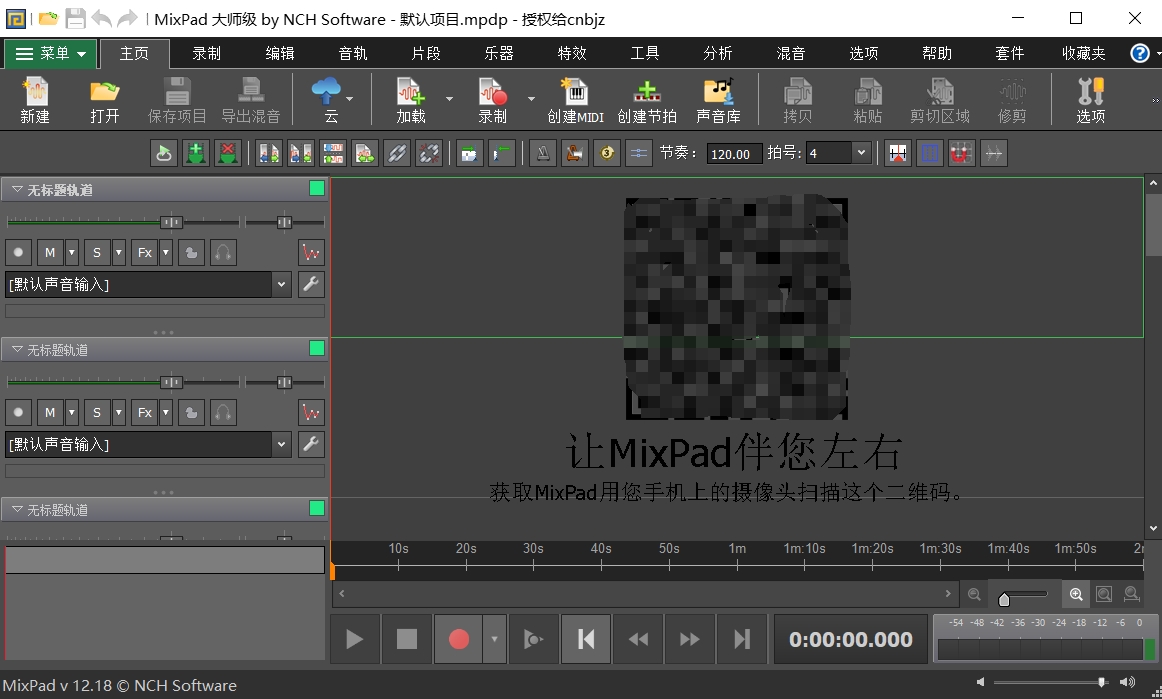Click the mixer sliders icon in toolbar
Image resolution: width=1162 pixels, height=699 pixels.
click(x=639, y=153)
